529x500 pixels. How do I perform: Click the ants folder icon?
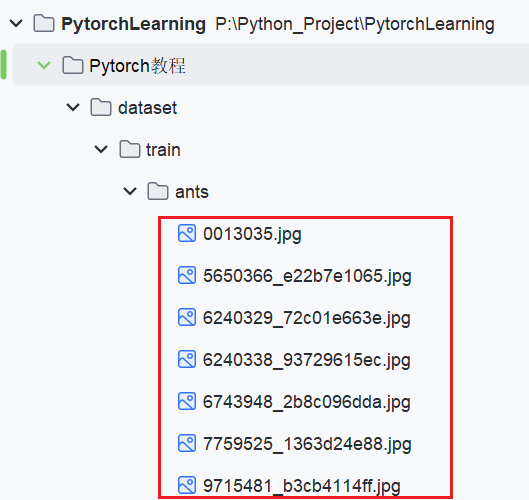coord(158,191)
